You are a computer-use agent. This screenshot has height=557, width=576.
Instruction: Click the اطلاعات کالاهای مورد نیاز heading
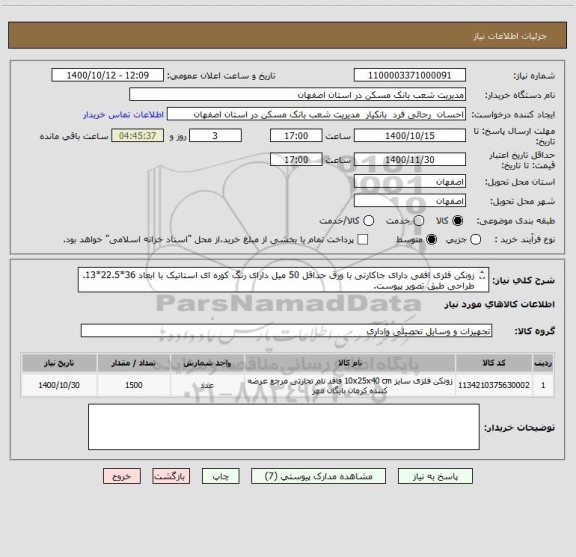coord(500,304)
